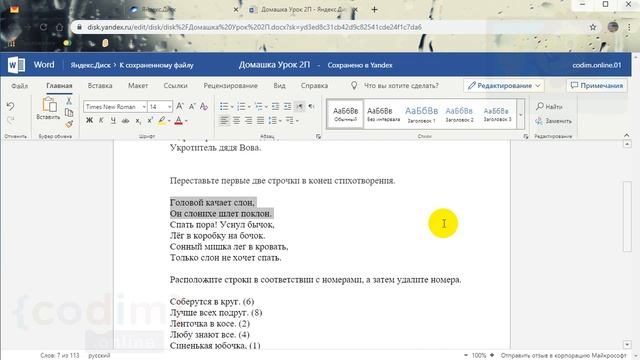
Task: Open the Times New Roman font dropdown
Action: click(x=144, y=107)
